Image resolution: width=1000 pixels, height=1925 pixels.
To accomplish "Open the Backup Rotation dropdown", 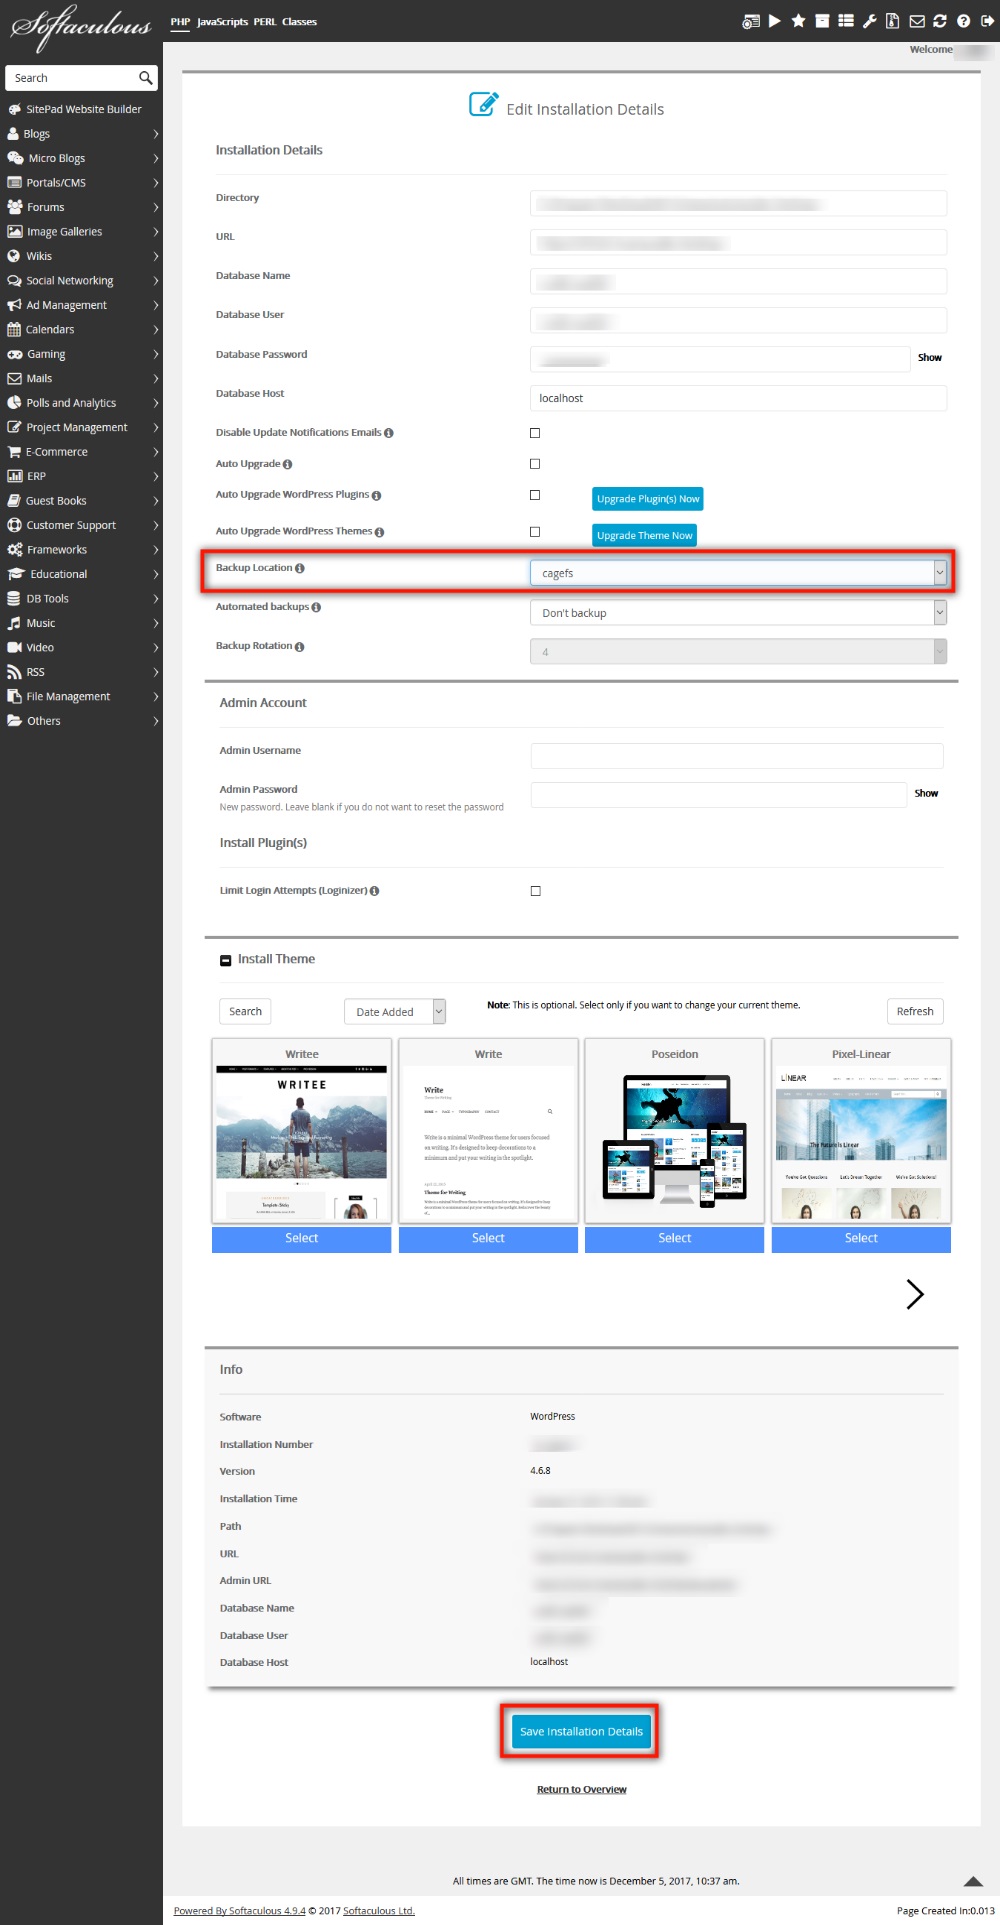I will point(738,652).
